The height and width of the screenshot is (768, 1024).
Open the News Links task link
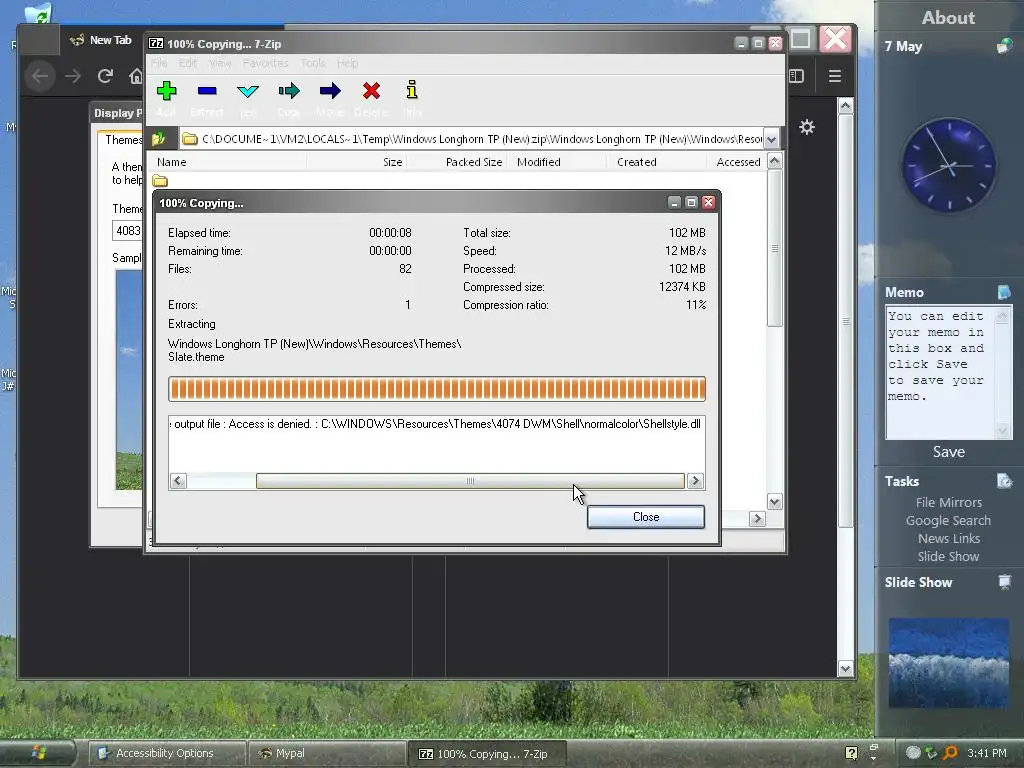(948, 538)
